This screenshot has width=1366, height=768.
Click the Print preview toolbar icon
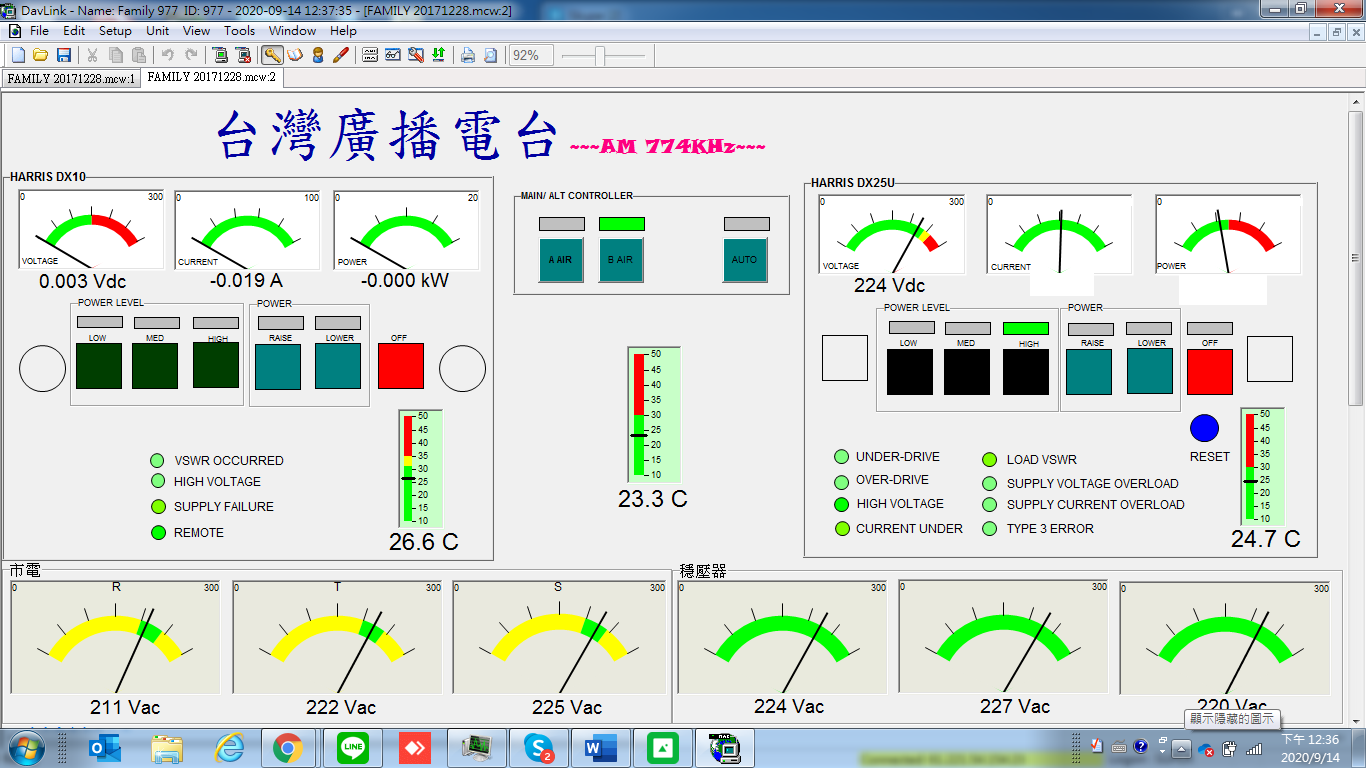[x=490, y=55]
